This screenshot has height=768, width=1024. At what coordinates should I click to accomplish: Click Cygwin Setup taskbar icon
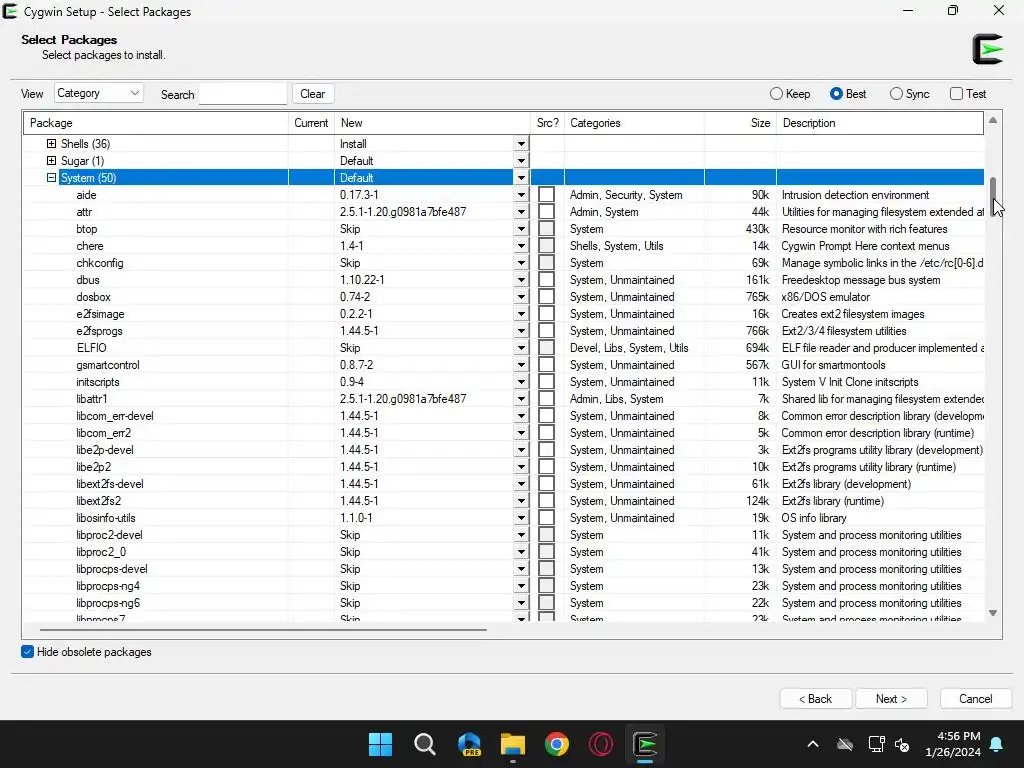point(645,744)
